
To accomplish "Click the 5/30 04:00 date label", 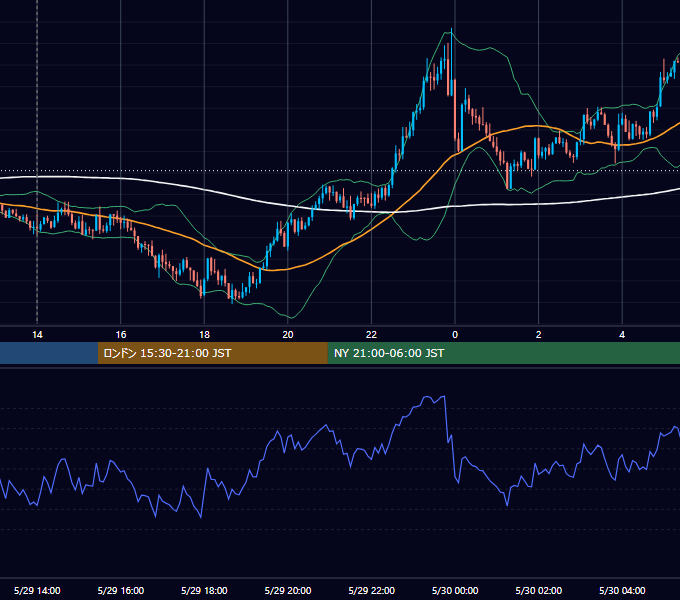I will pos(622,590).
